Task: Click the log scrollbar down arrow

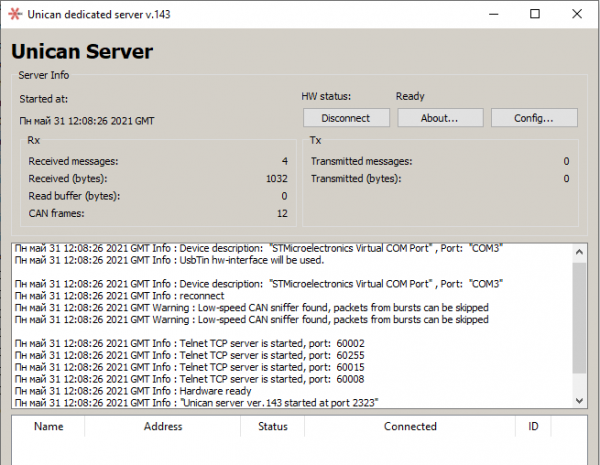Action: pos(579,400)
